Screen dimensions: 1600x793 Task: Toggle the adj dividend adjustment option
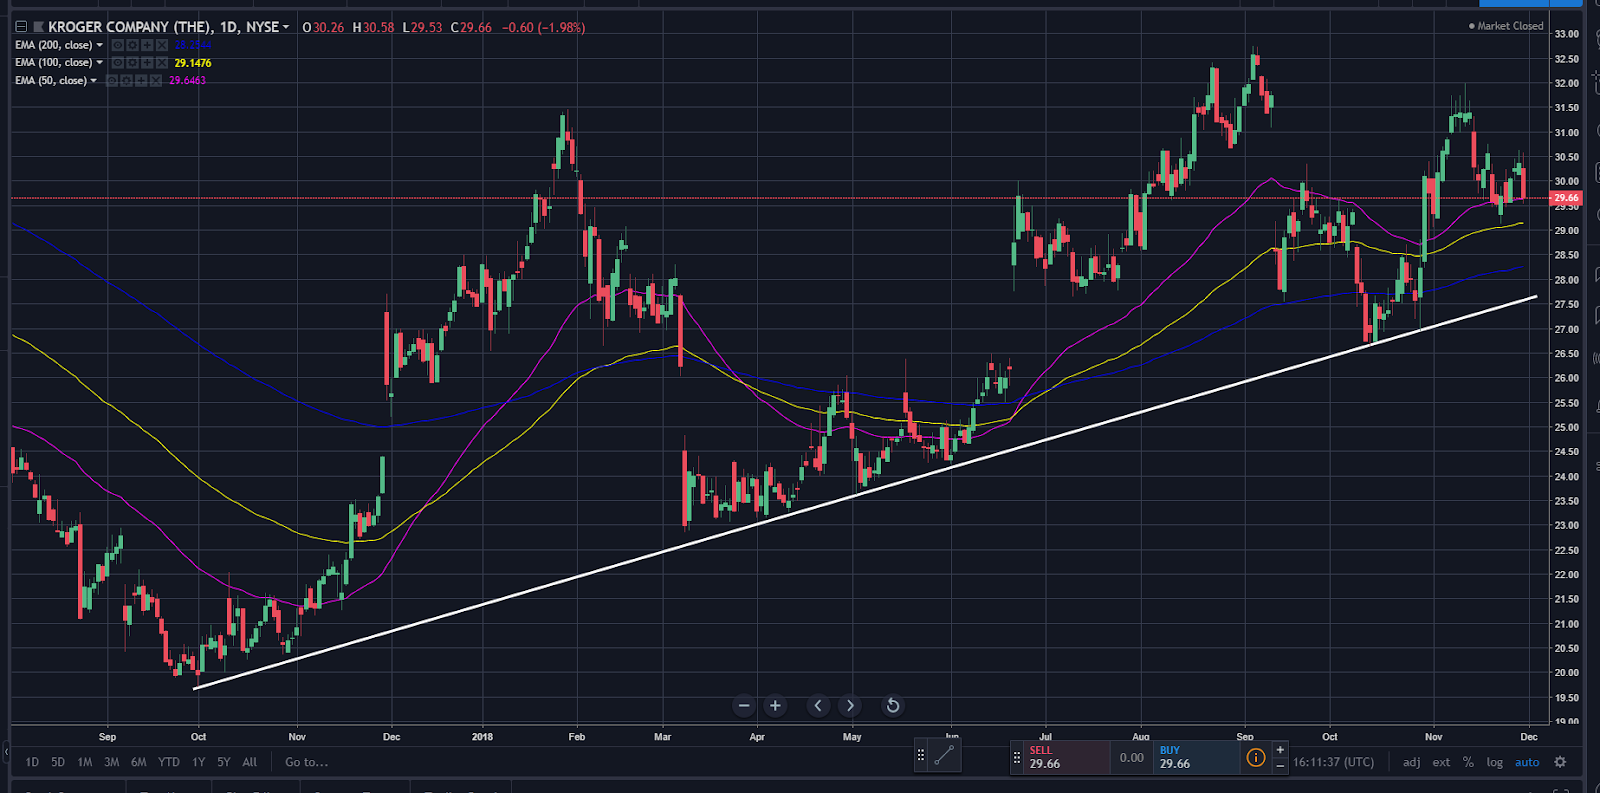pos(1411,762)
